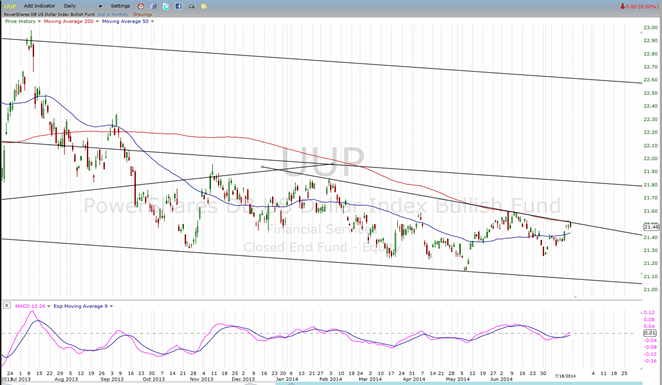Screen dimensions: 662x385
Task: Close the MACD indicator panel
Action: 7,305
